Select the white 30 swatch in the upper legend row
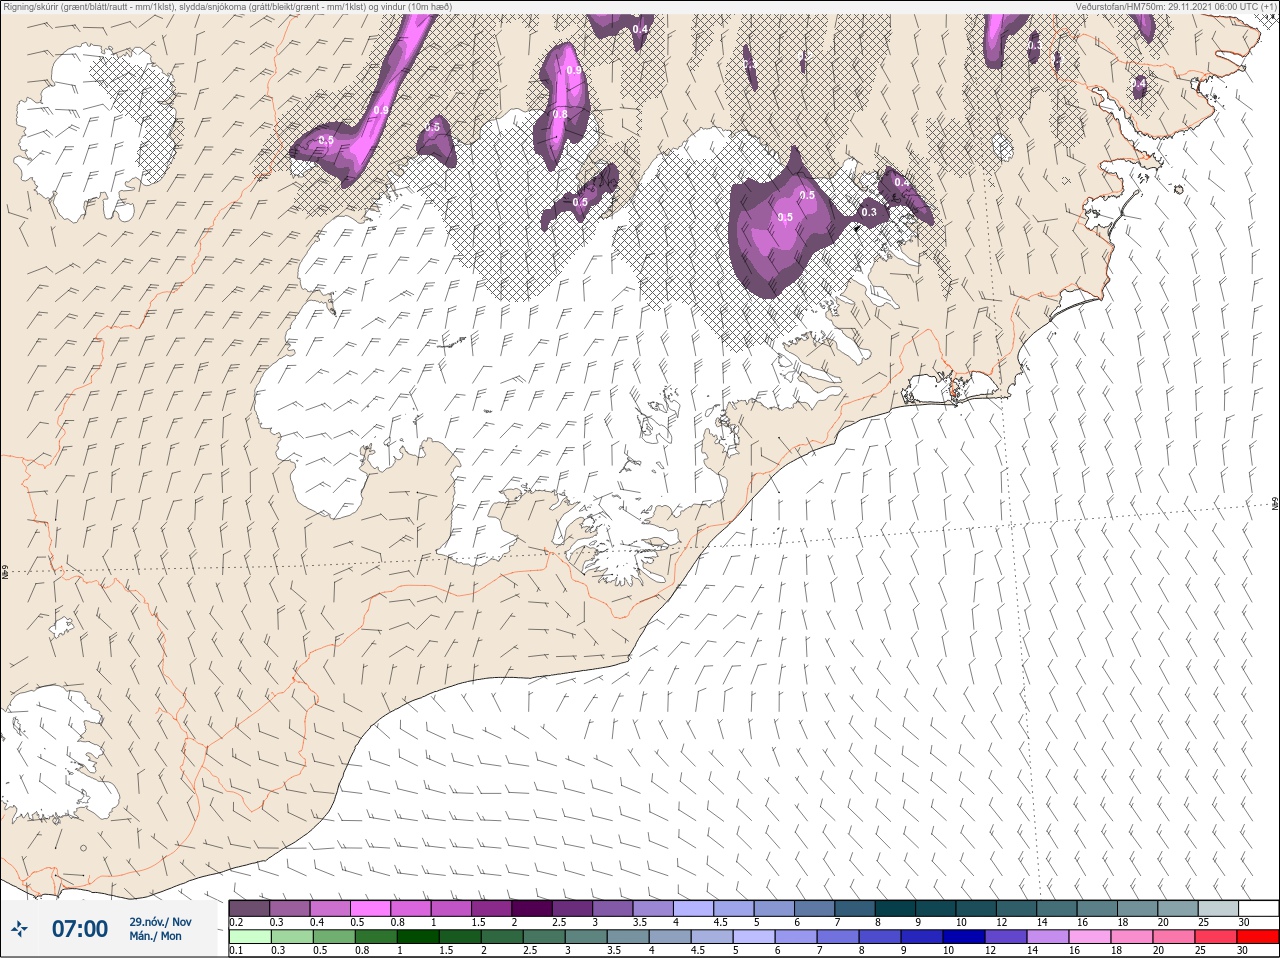 pyautogui.click(x=1258, y=908)
